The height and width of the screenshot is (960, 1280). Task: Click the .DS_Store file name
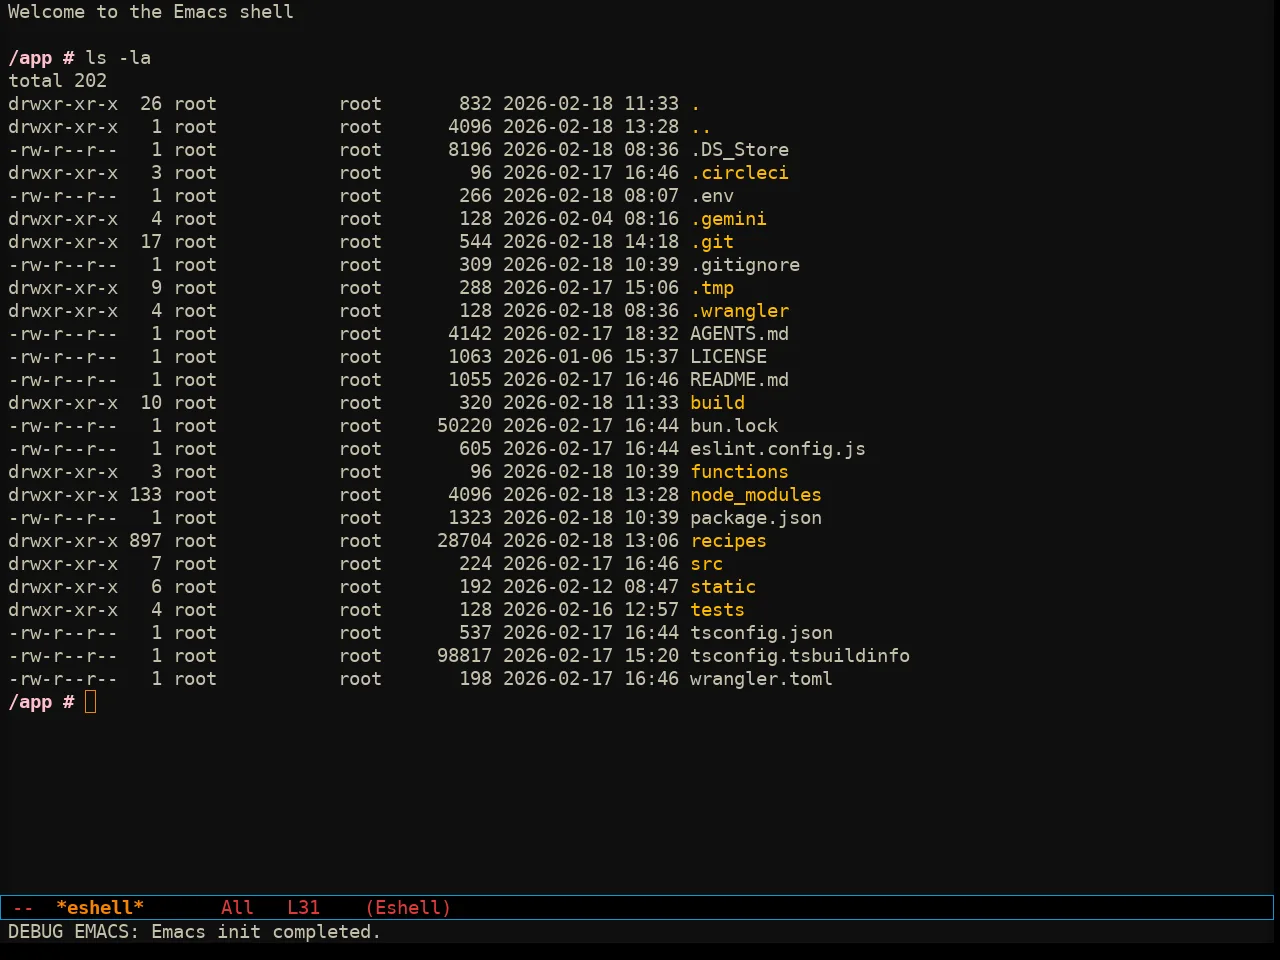pyautogui.click(x=740, y=150)
